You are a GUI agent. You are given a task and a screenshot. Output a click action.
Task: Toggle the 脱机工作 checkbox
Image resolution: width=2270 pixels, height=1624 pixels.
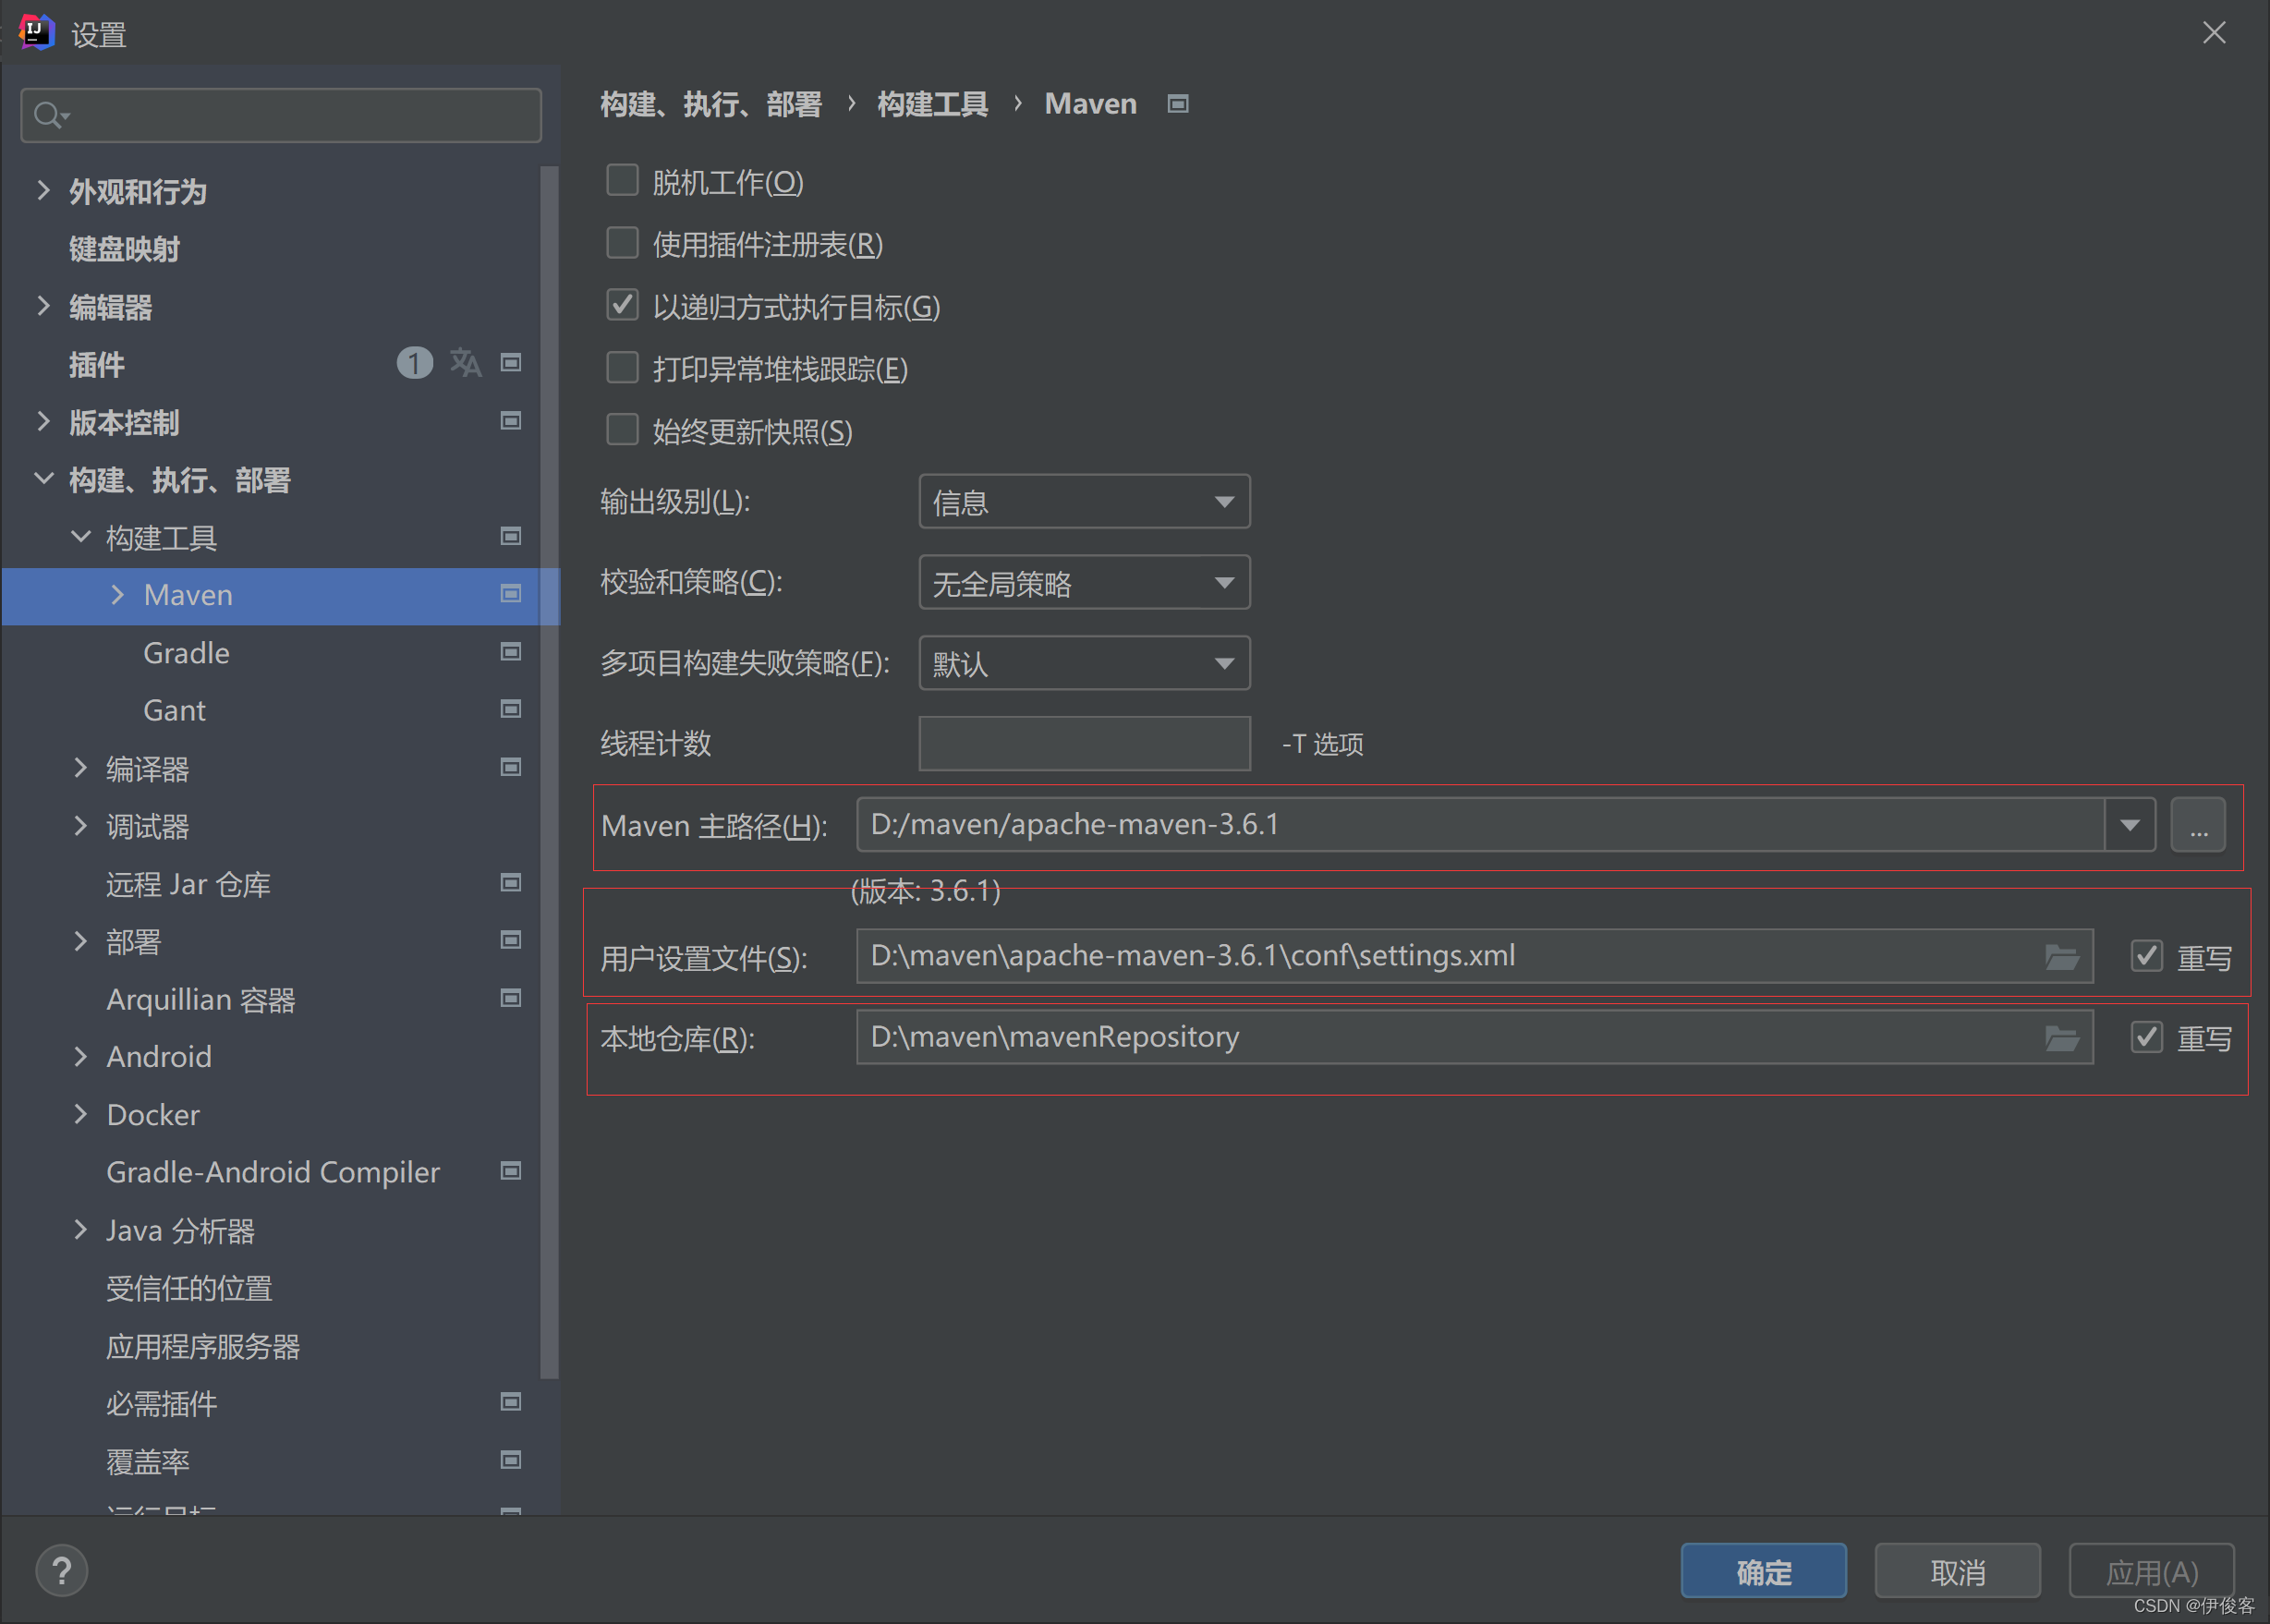click(x=624, y=181)
